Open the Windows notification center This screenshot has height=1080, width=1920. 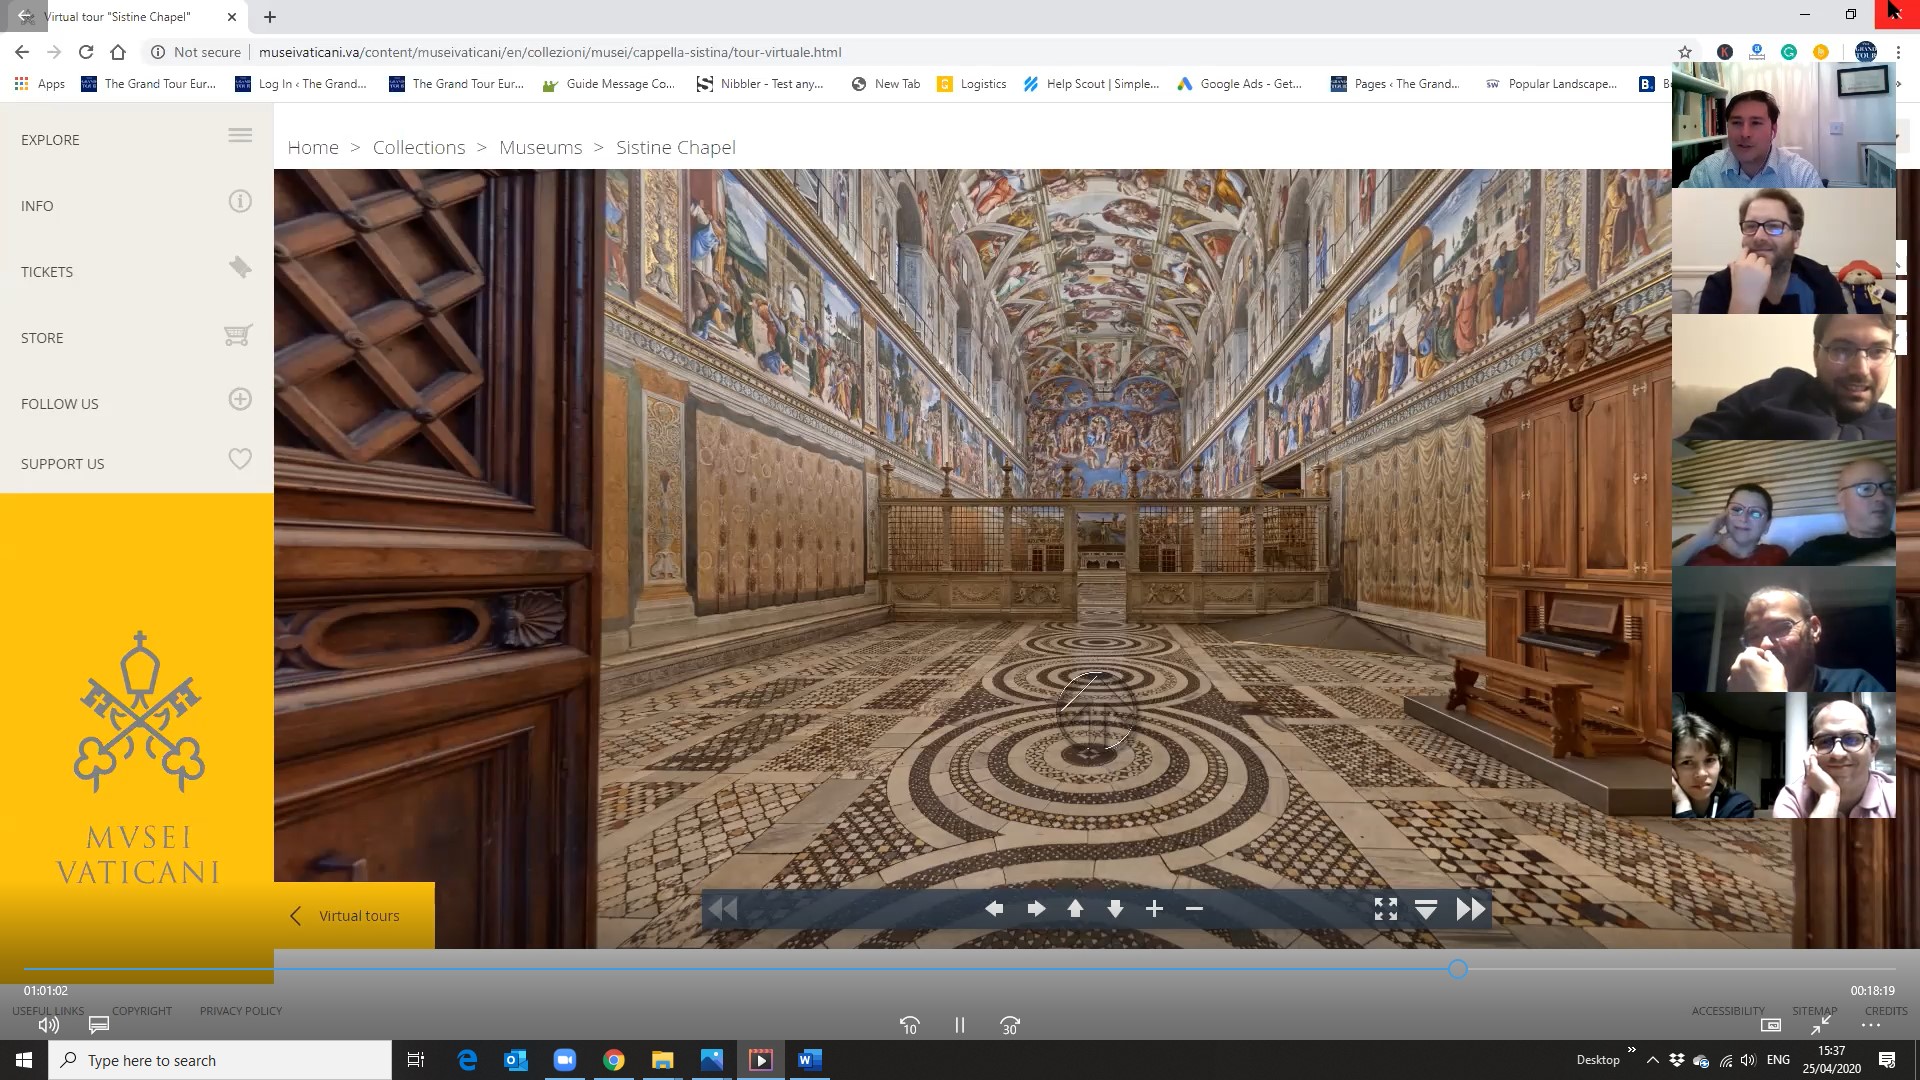tap(1887, 1060)
